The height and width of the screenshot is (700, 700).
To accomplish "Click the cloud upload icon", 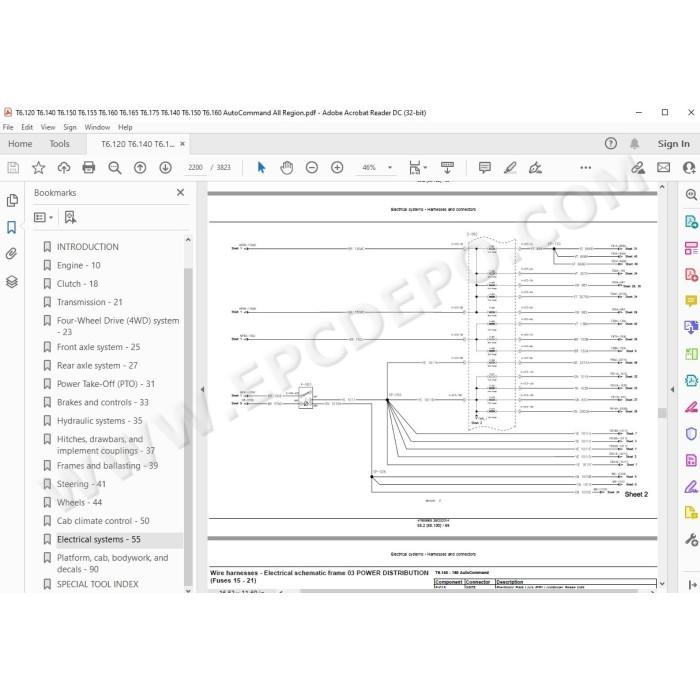I will [64, 168].
